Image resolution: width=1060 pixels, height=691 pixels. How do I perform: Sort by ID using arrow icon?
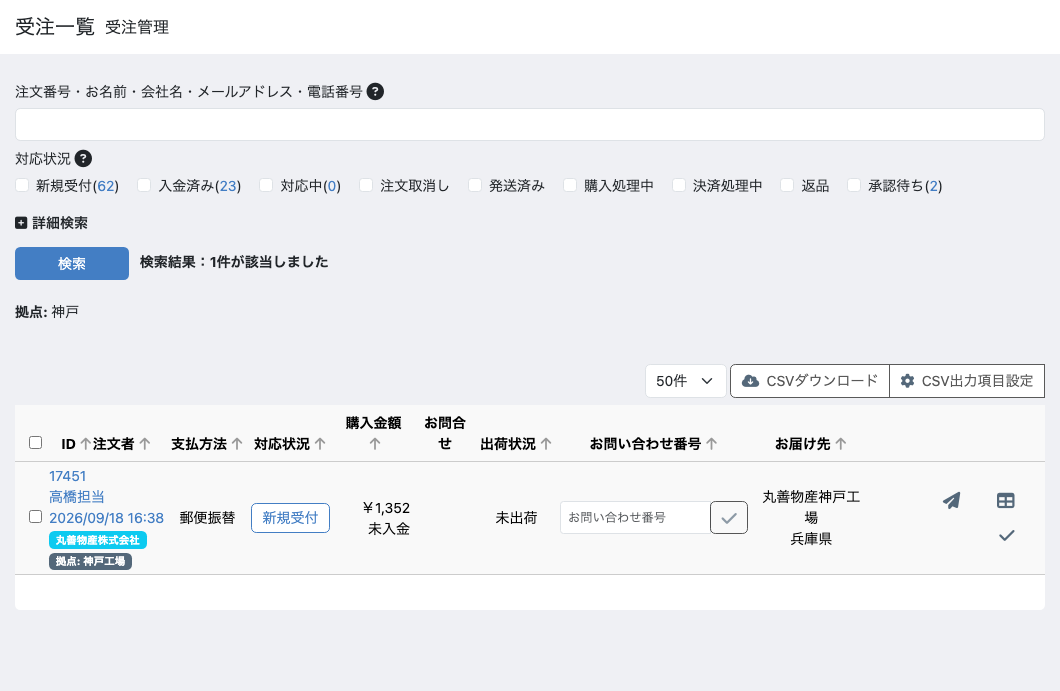pyautogui.click(x=85, y=444)
